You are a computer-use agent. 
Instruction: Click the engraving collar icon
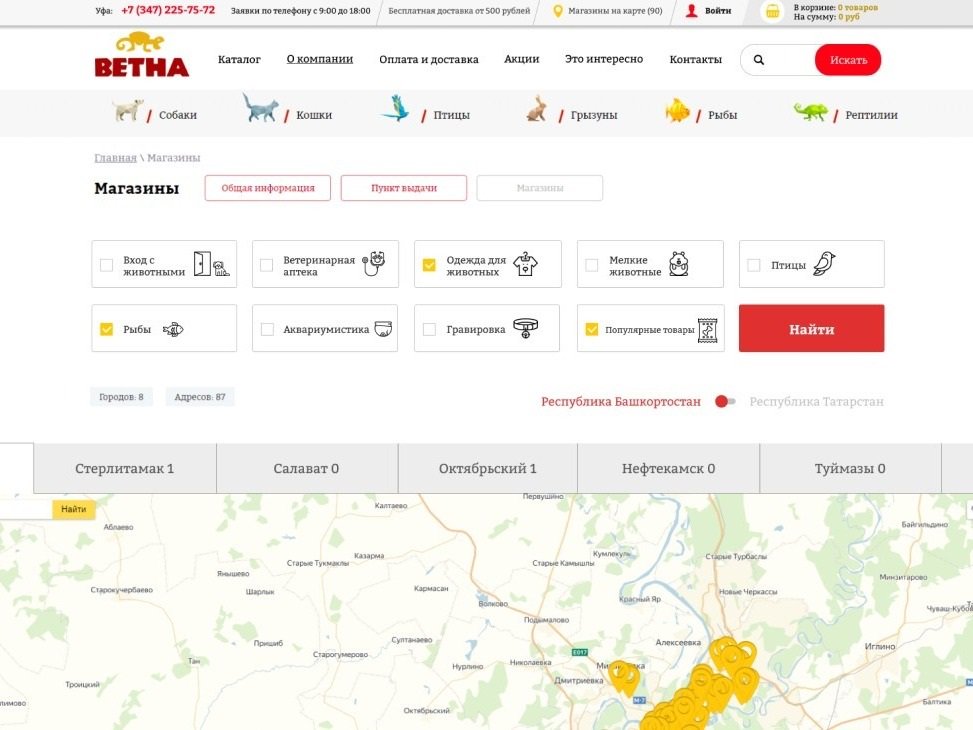(526, 328)
